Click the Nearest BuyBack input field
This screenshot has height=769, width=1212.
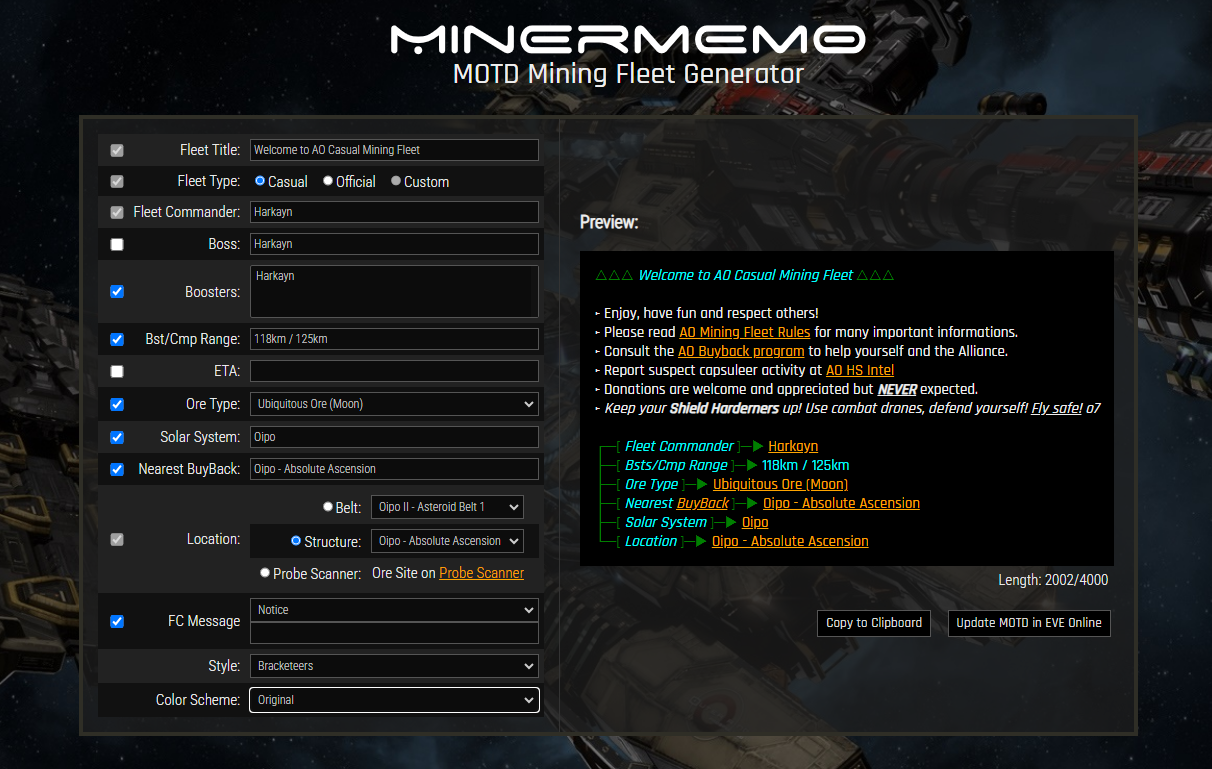point(394,469)
